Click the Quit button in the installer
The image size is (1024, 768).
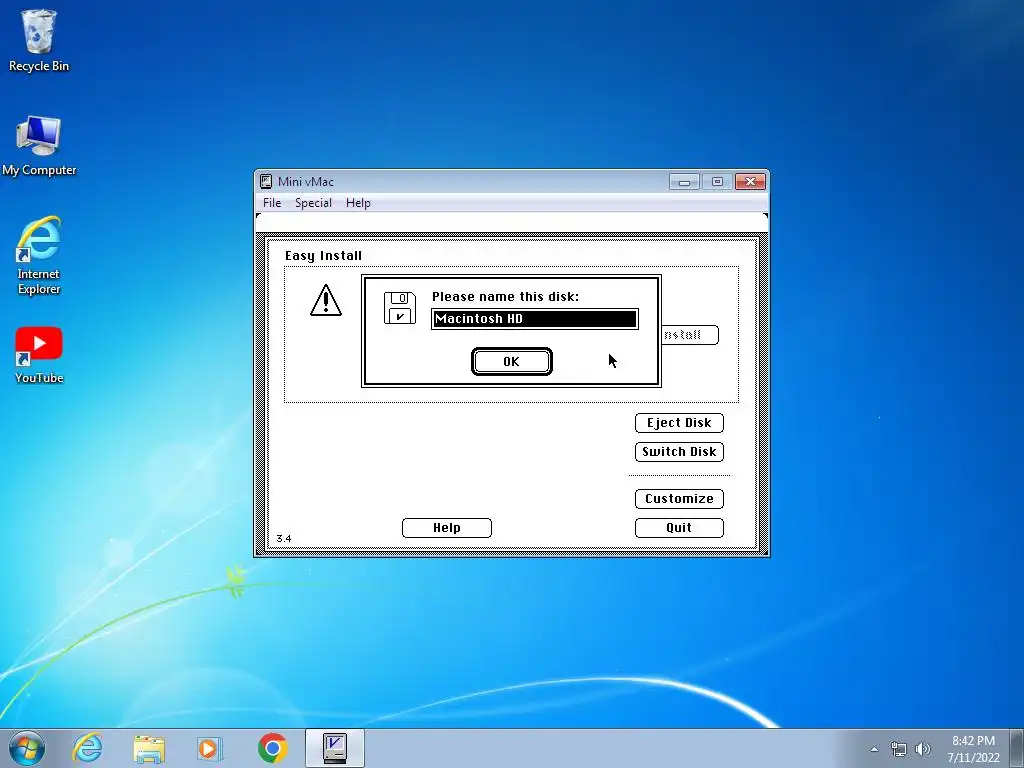pyautogui.click(x=679, y=528)
